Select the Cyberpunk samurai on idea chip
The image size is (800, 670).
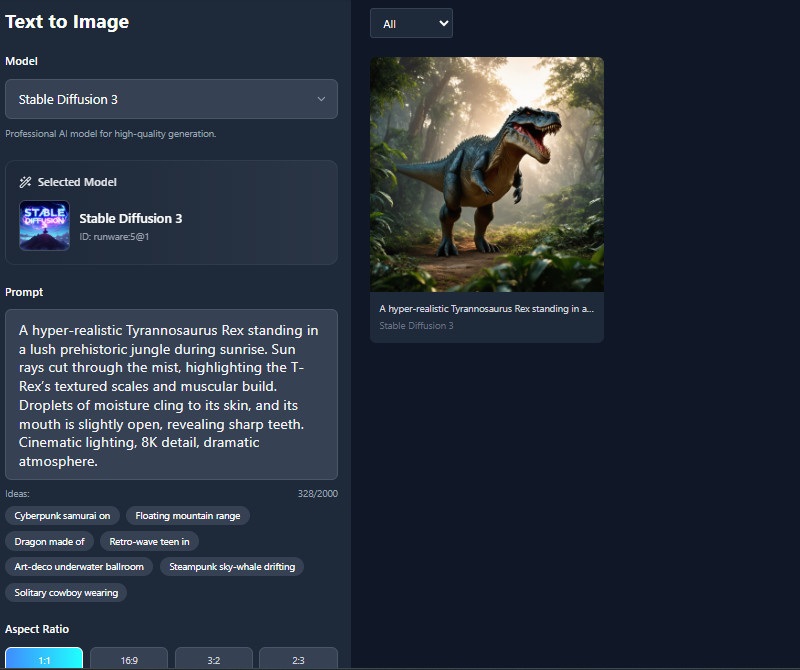(x=62, y=515)
